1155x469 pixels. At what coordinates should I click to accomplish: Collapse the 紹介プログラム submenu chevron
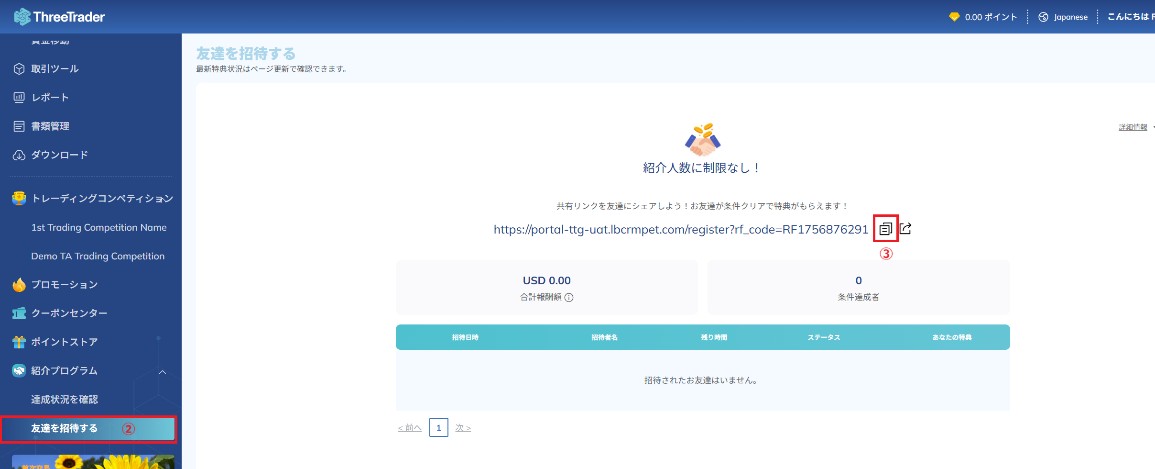(163, 372)
